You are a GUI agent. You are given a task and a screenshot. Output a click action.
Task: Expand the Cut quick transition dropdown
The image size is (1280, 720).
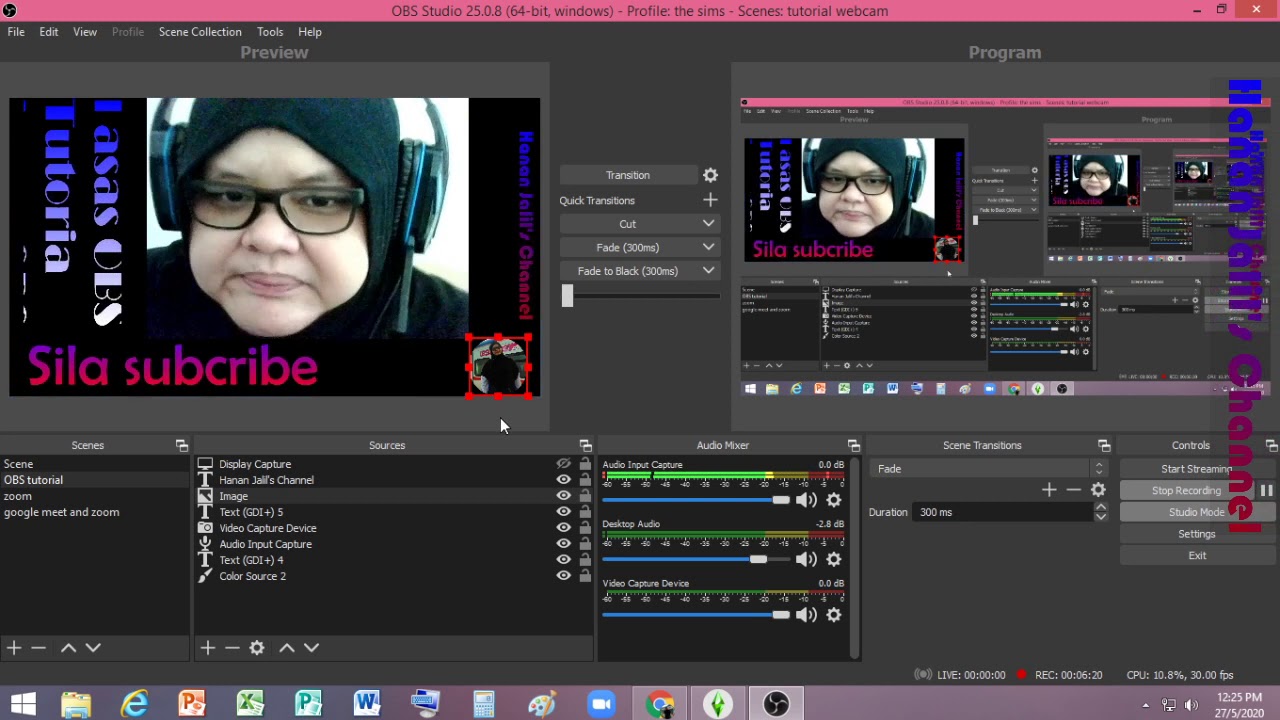click(708, 224)
